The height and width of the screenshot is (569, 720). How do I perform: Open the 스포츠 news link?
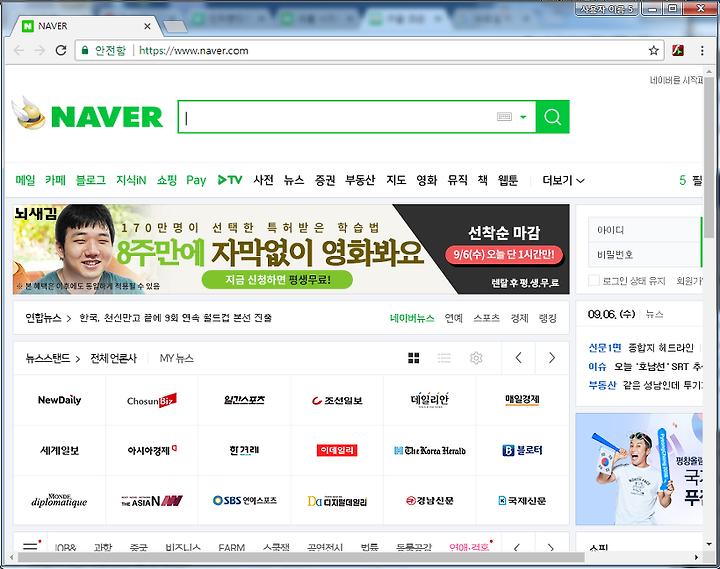coord(486,318)
